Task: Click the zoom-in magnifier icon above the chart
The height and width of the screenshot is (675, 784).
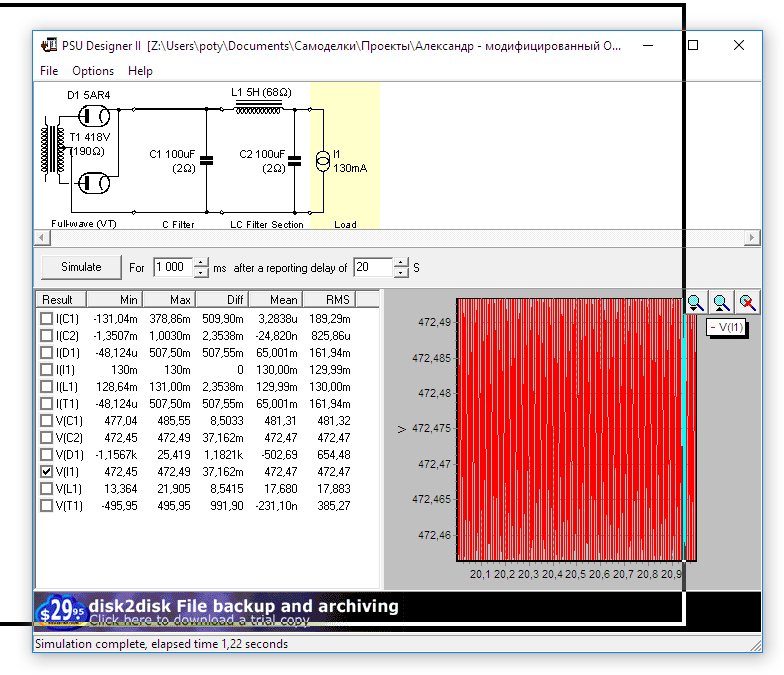Action: point(696,302)
